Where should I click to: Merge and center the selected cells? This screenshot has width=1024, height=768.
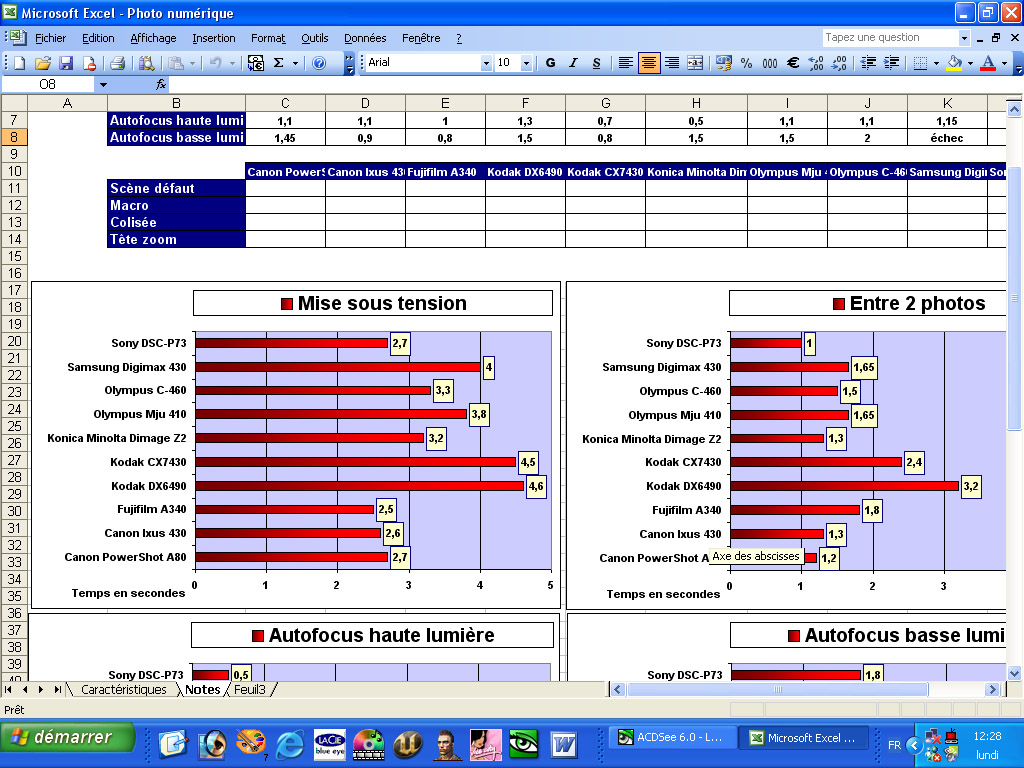pos(696,63)
